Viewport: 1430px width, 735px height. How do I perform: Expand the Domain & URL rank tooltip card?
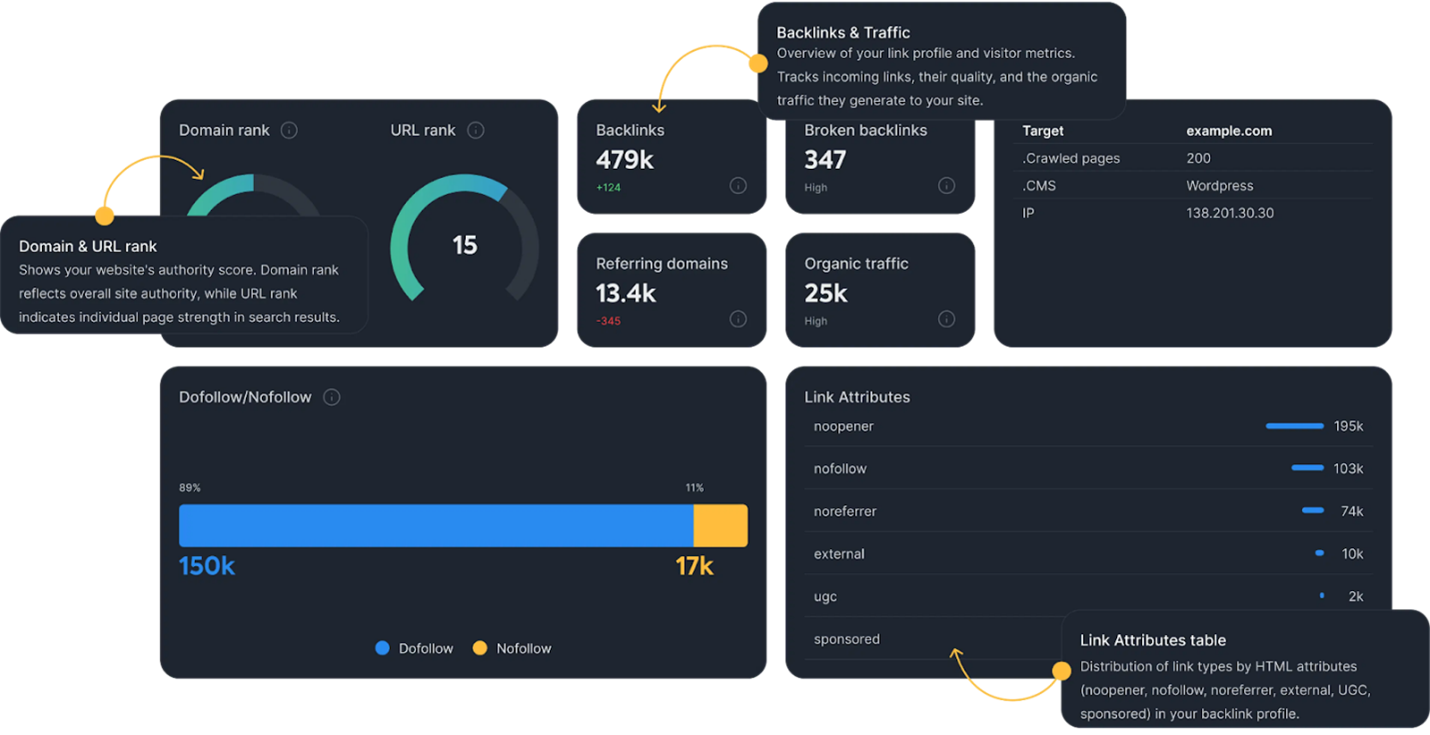coord(182,281)
